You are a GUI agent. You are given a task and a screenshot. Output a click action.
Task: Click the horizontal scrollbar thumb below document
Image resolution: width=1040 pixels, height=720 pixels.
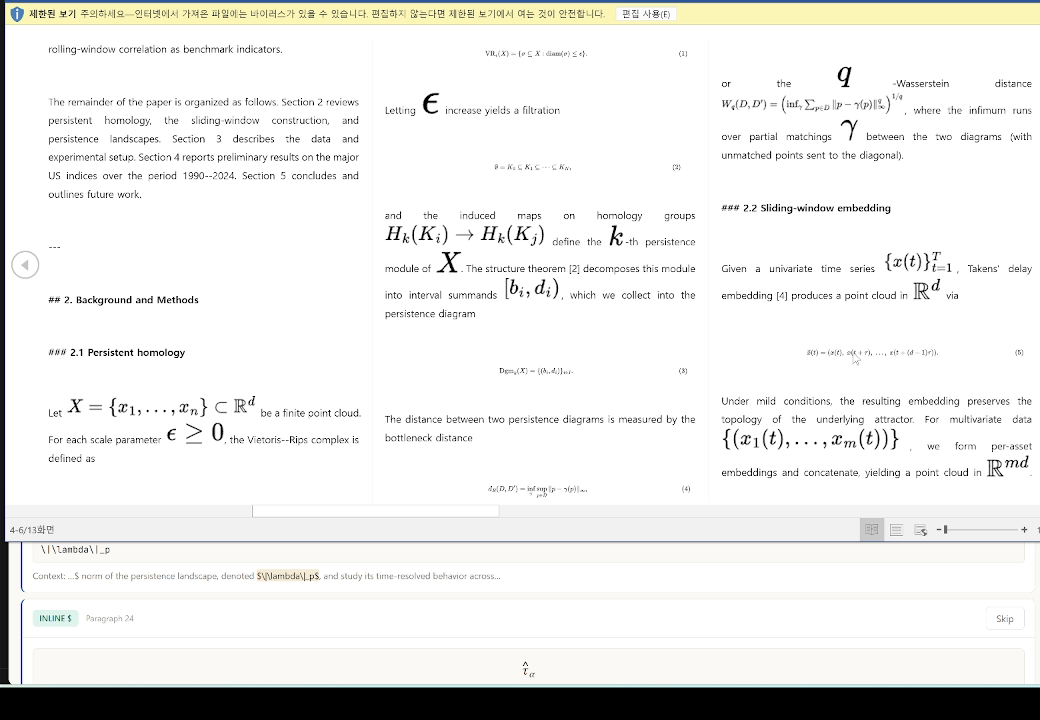(x=375, y=511)
